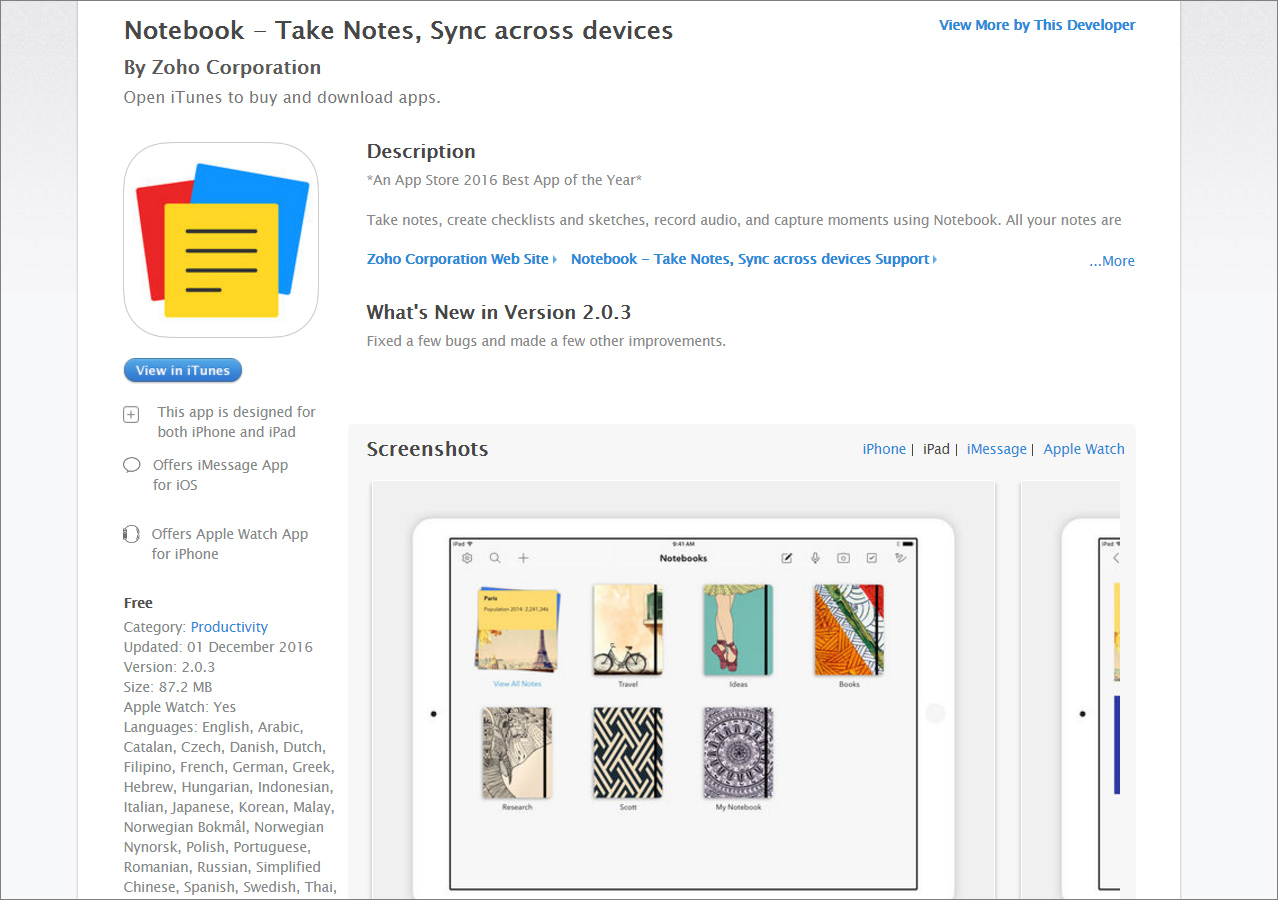The width and height of the screenshot is (1278, 900).
Task: Expand description with ...More
Action: pos(1112,261)
